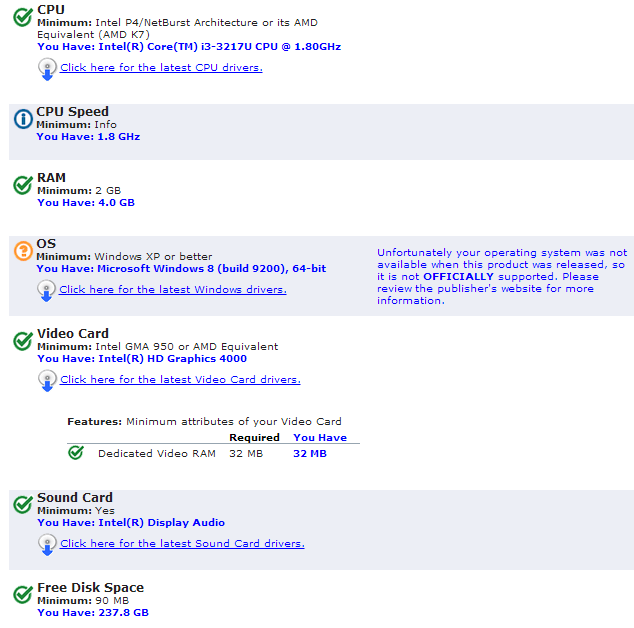Image resolution: width=634 pixels, height=628 pixels.
Task: Click the download disc icon for Windows drivers
Action: click(46, 291)
